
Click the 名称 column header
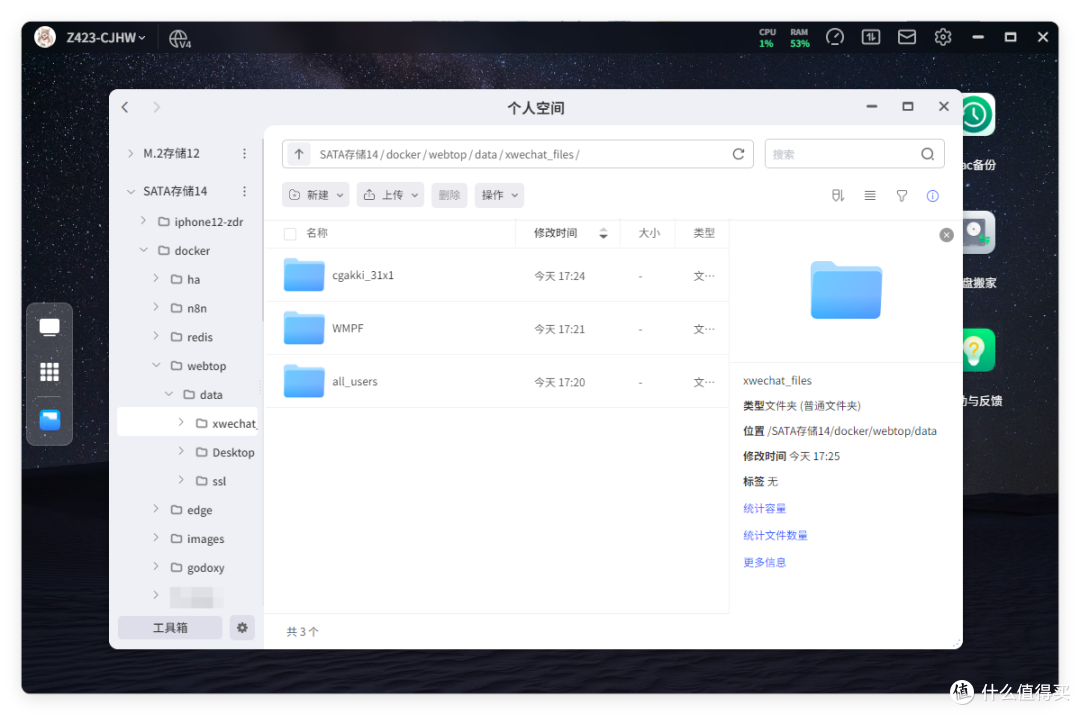317,234
